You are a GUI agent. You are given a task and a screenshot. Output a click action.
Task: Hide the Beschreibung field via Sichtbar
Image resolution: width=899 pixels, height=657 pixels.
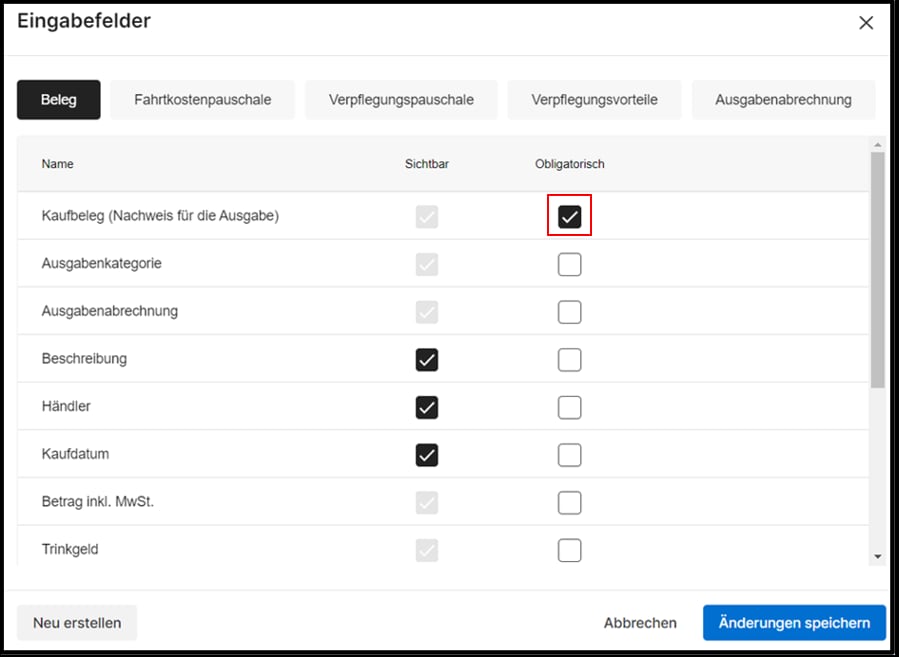427,359
